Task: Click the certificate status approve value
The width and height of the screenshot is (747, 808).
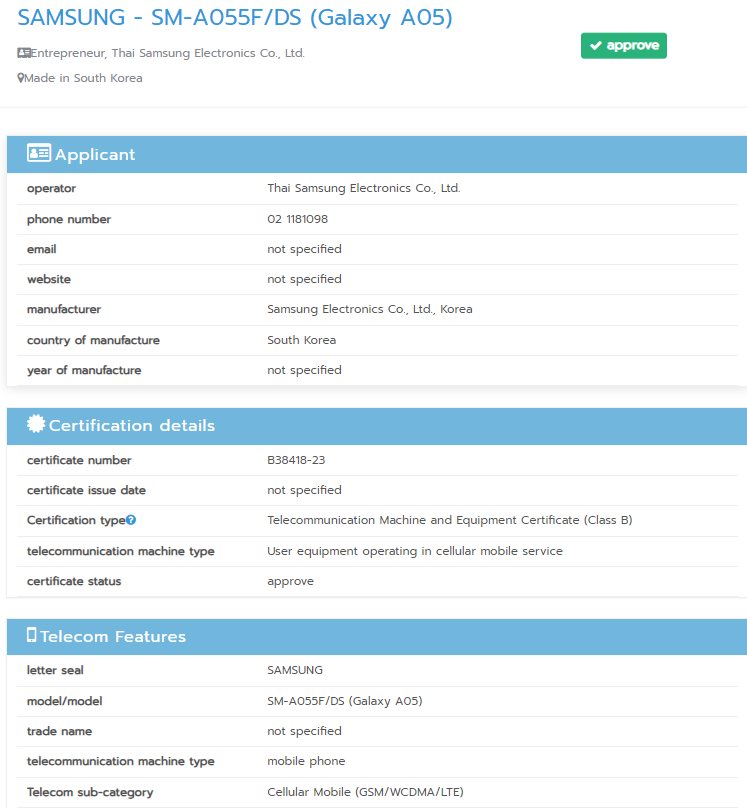Action: (290, 581)
